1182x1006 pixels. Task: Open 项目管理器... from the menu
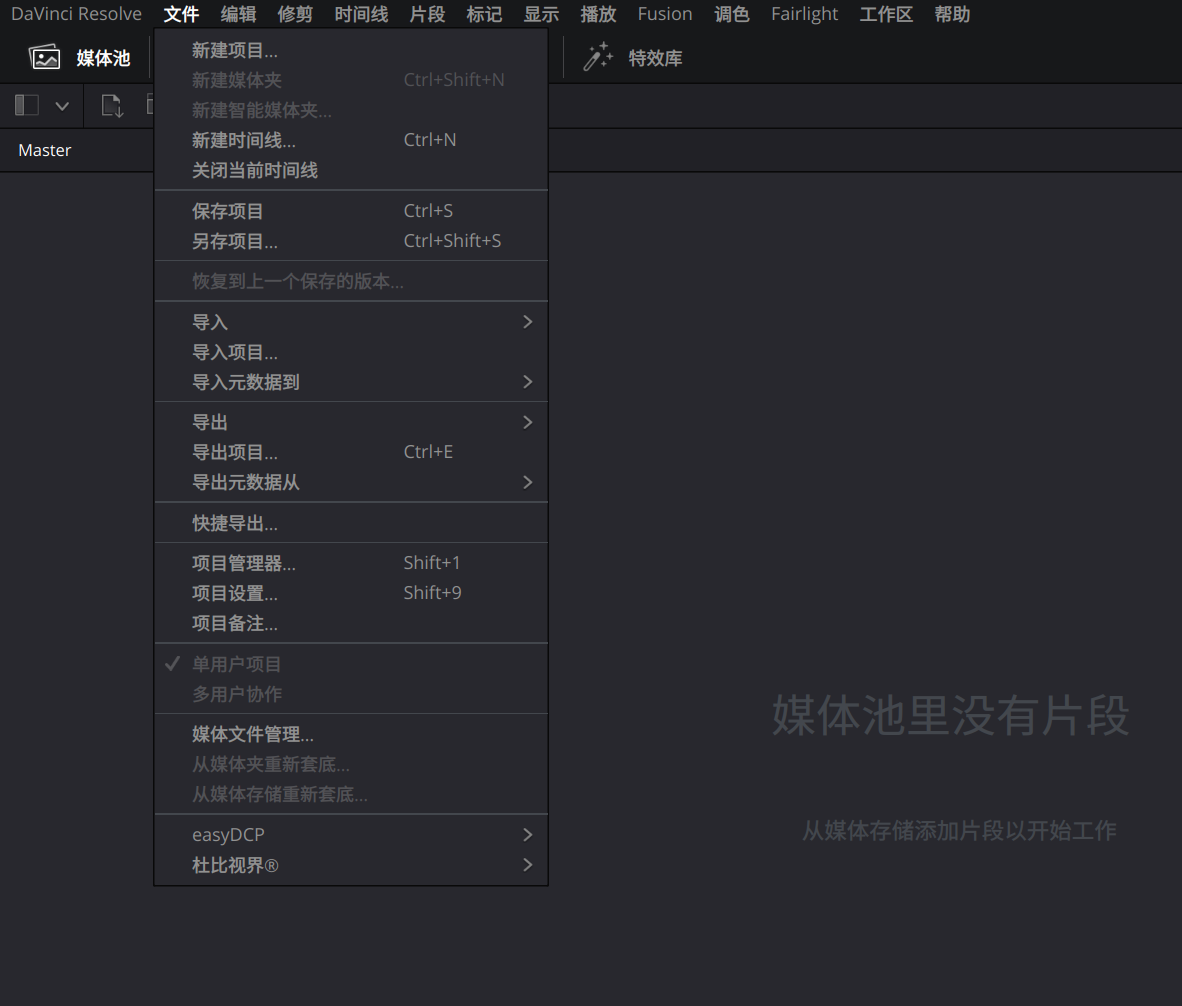(x=351, y=563)
